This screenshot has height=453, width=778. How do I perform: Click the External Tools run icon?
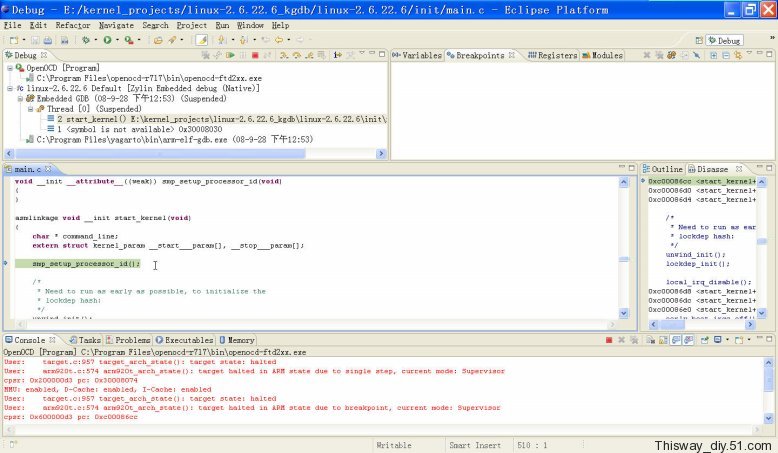(129, 40)
